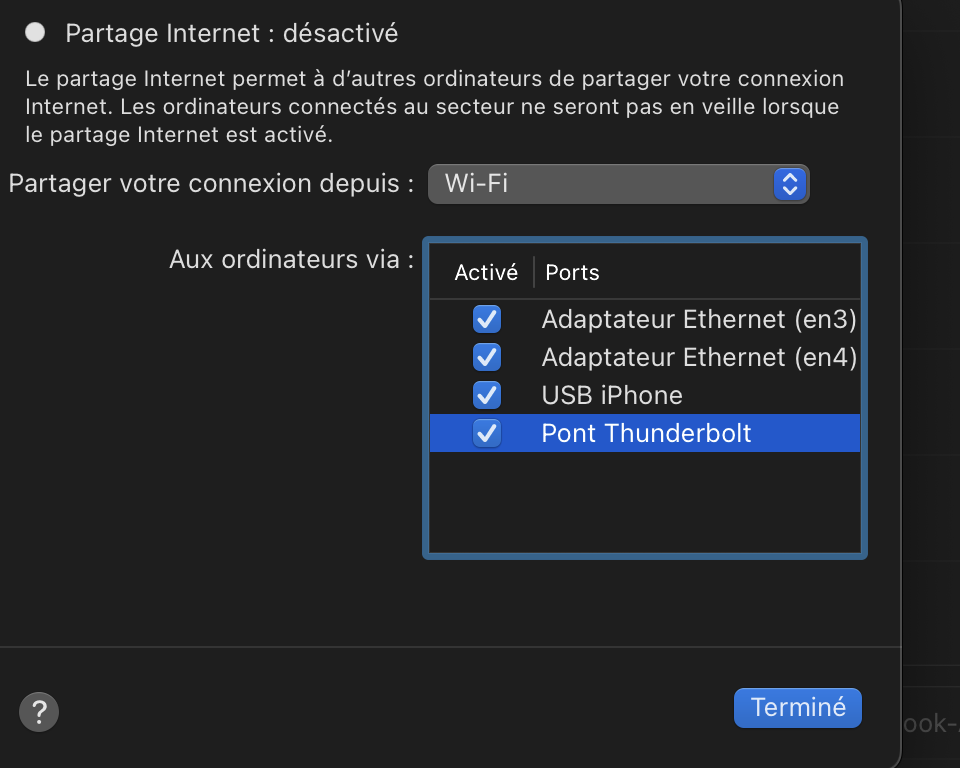
Task: Click the Partager votre connexion depuis label
Action: (211, 184)
